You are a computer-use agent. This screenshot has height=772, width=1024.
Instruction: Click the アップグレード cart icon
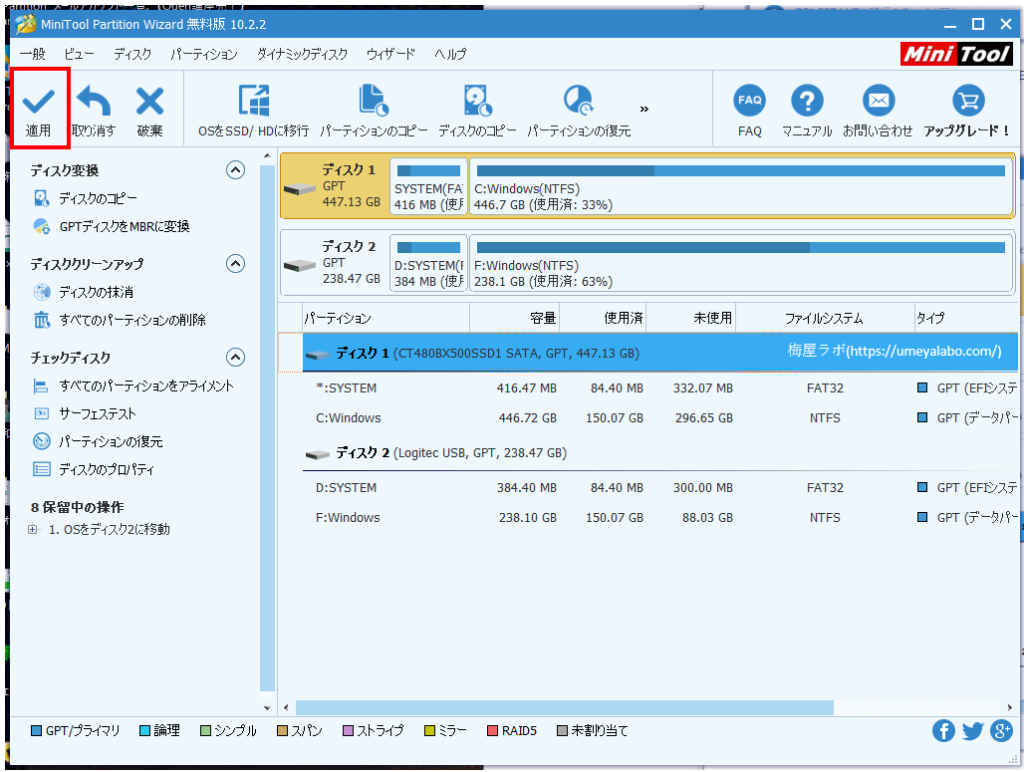pyautogui.click(x=968, y=101)
